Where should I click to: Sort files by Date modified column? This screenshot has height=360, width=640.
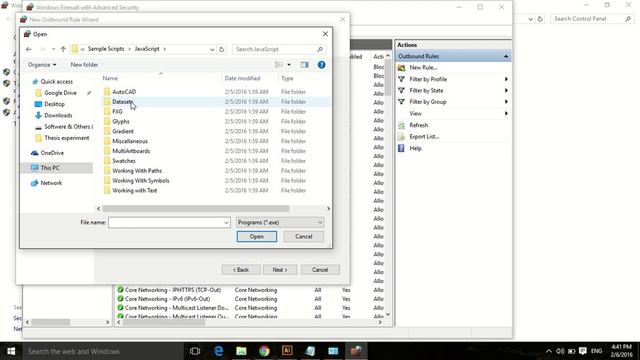point(242,78)
